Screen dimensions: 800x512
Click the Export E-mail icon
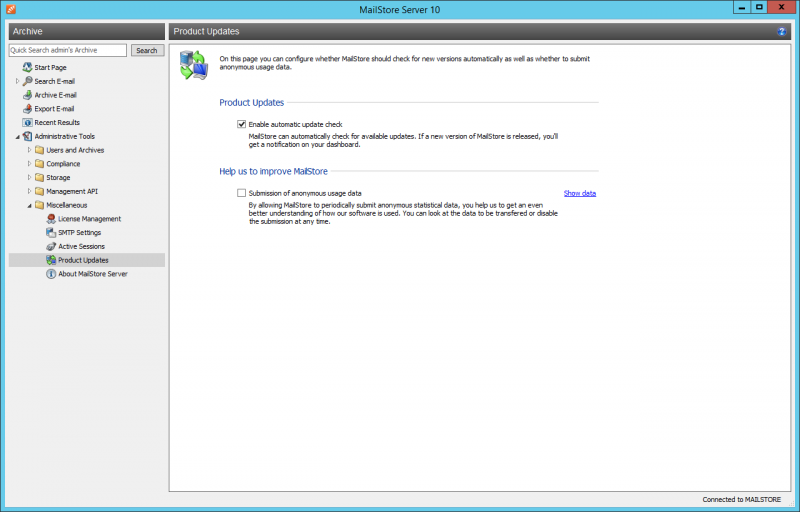(x=28, y=109)
